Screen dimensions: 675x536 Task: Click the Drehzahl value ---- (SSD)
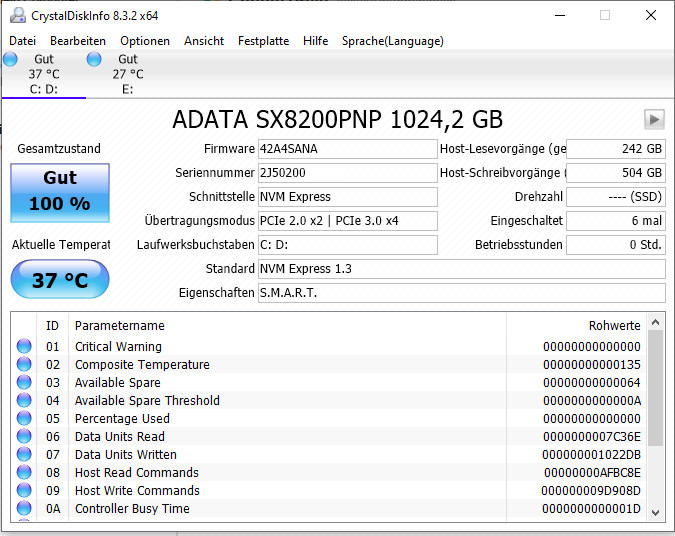coord(616,197)
